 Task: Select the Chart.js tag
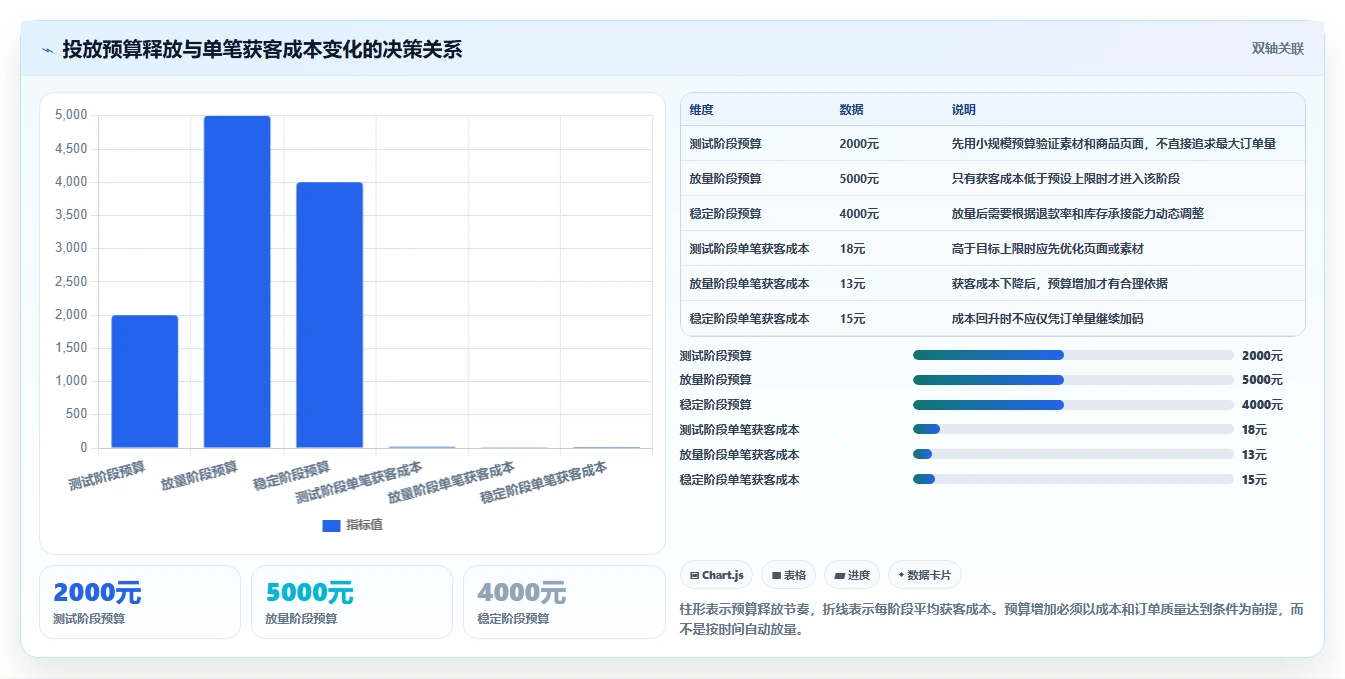717,575
